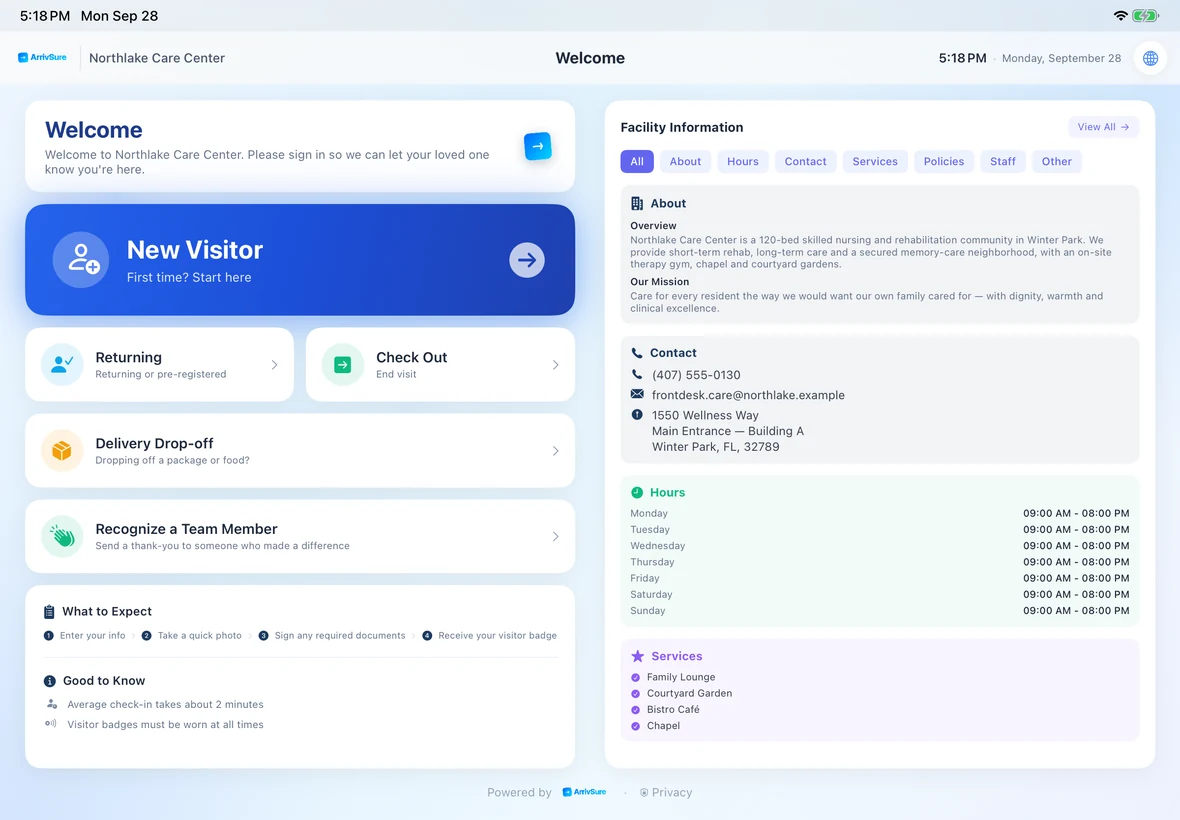Viewport: 1180px width, 820px height.
Task: Tap the orange Delivery Drop-off box icon
Action: coord(62,451)
